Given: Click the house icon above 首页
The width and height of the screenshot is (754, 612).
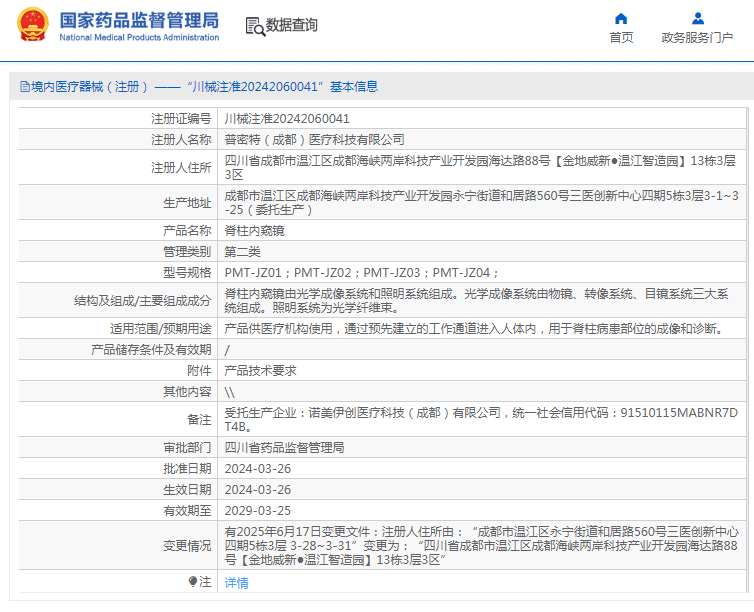Looking at the screenshot, I should [621, 18].
